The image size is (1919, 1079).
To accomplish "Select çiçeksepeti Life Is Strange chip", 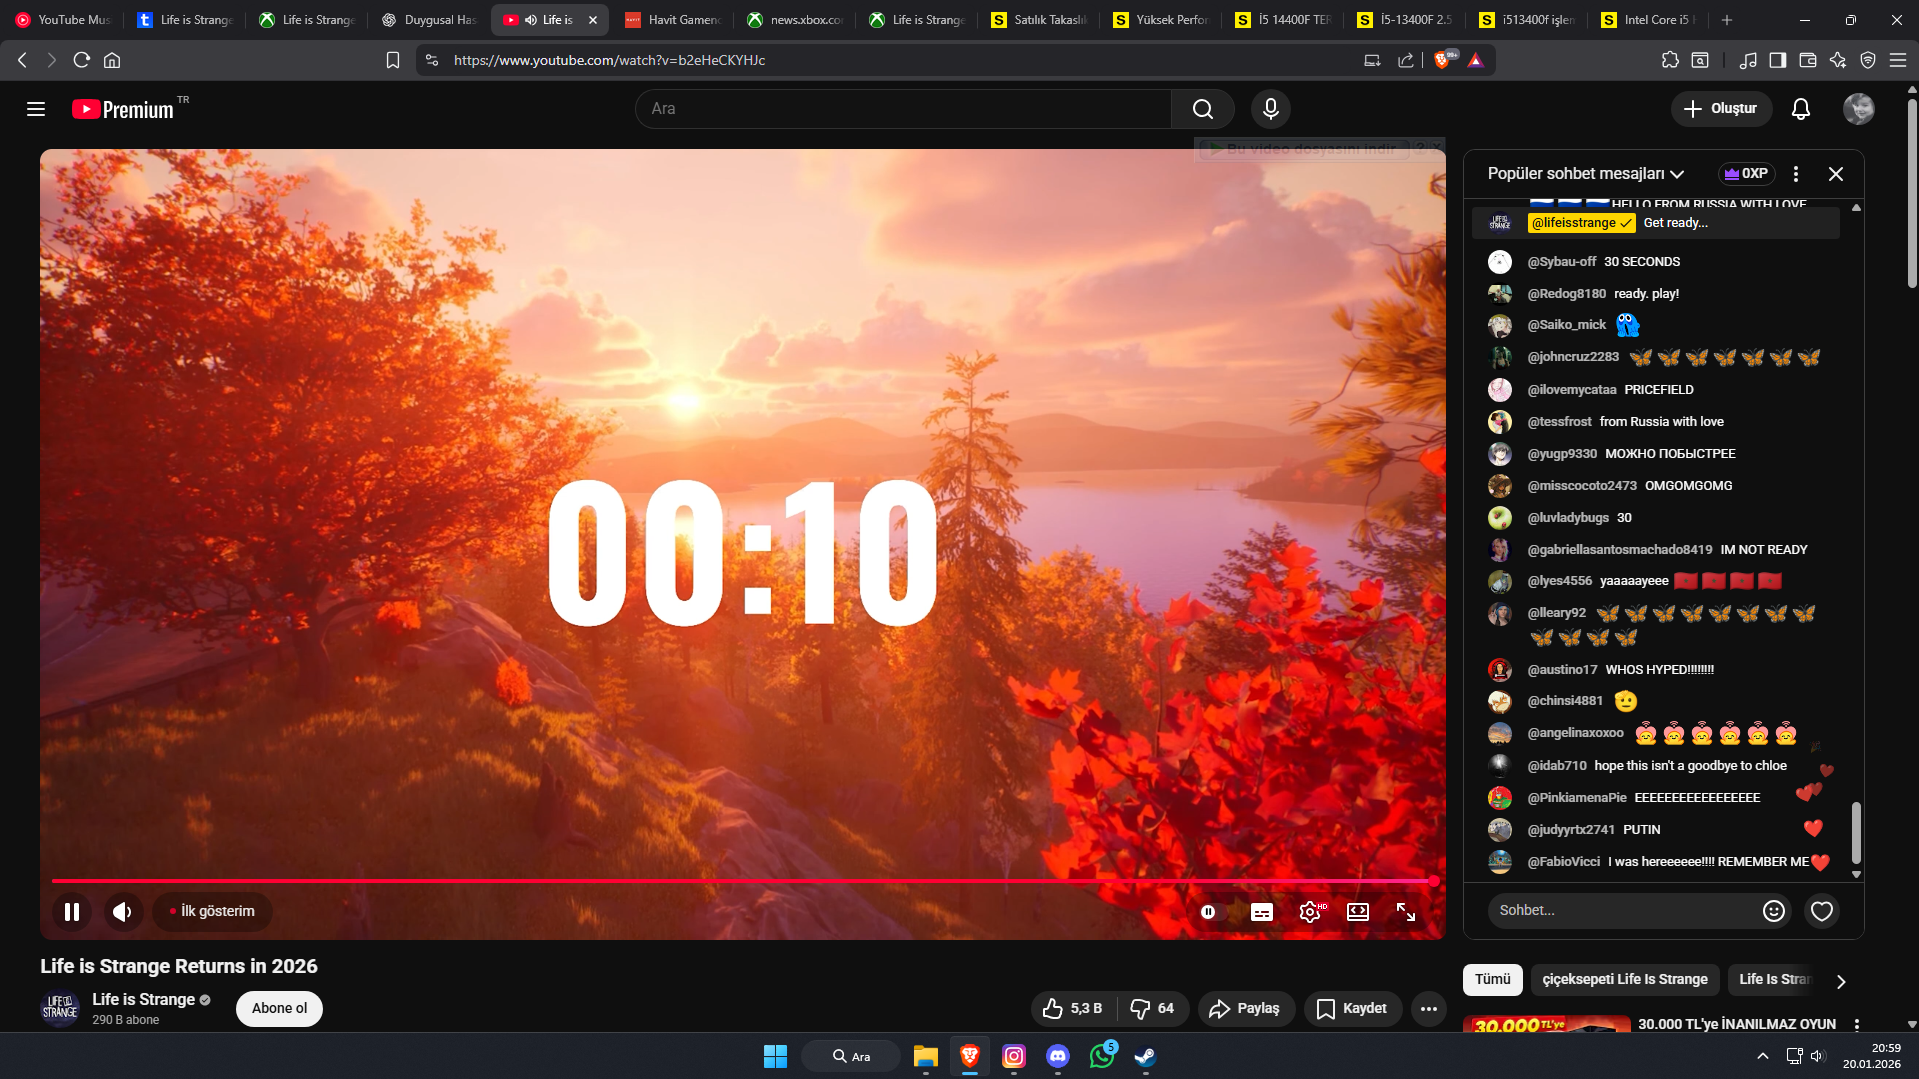I will [1625, 980].
